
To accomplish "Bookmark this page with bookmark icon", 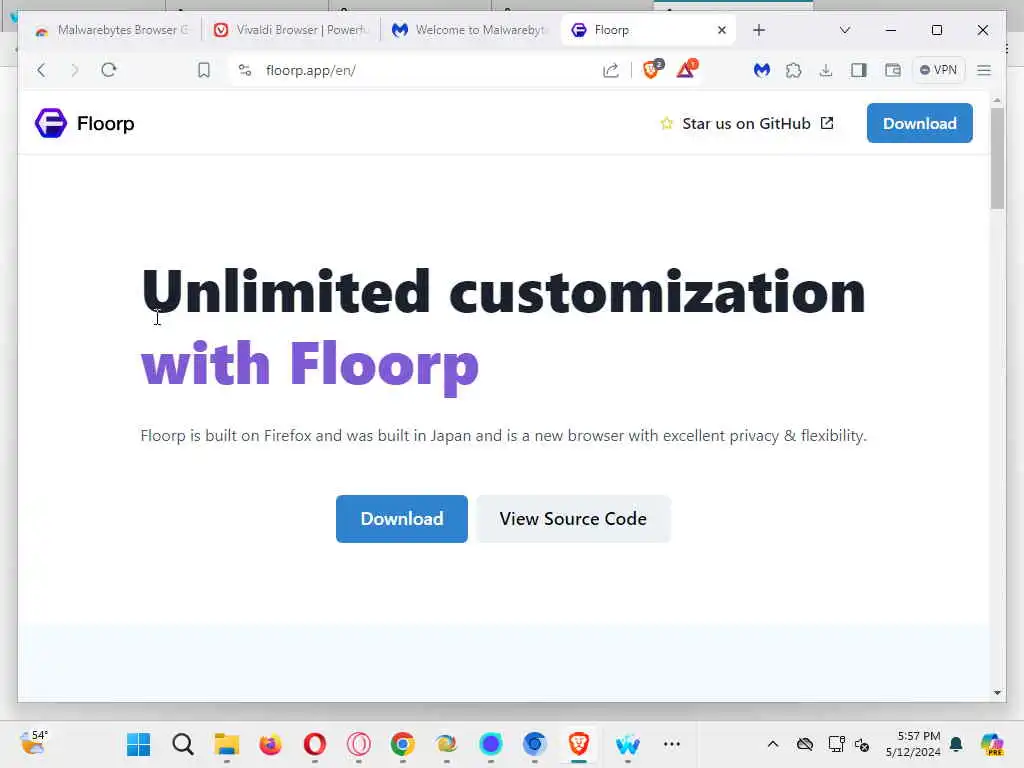I will point(204,70).
